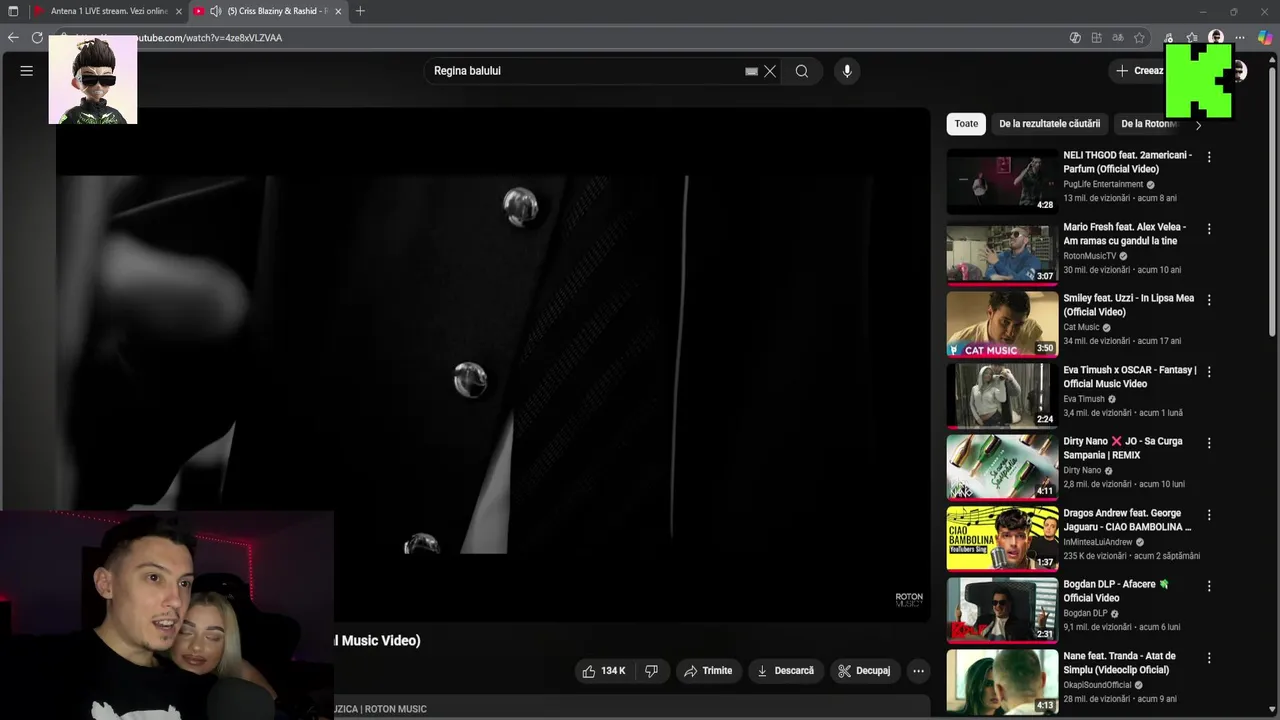Open options for Smiley In Lipsa Mea

1209,300
